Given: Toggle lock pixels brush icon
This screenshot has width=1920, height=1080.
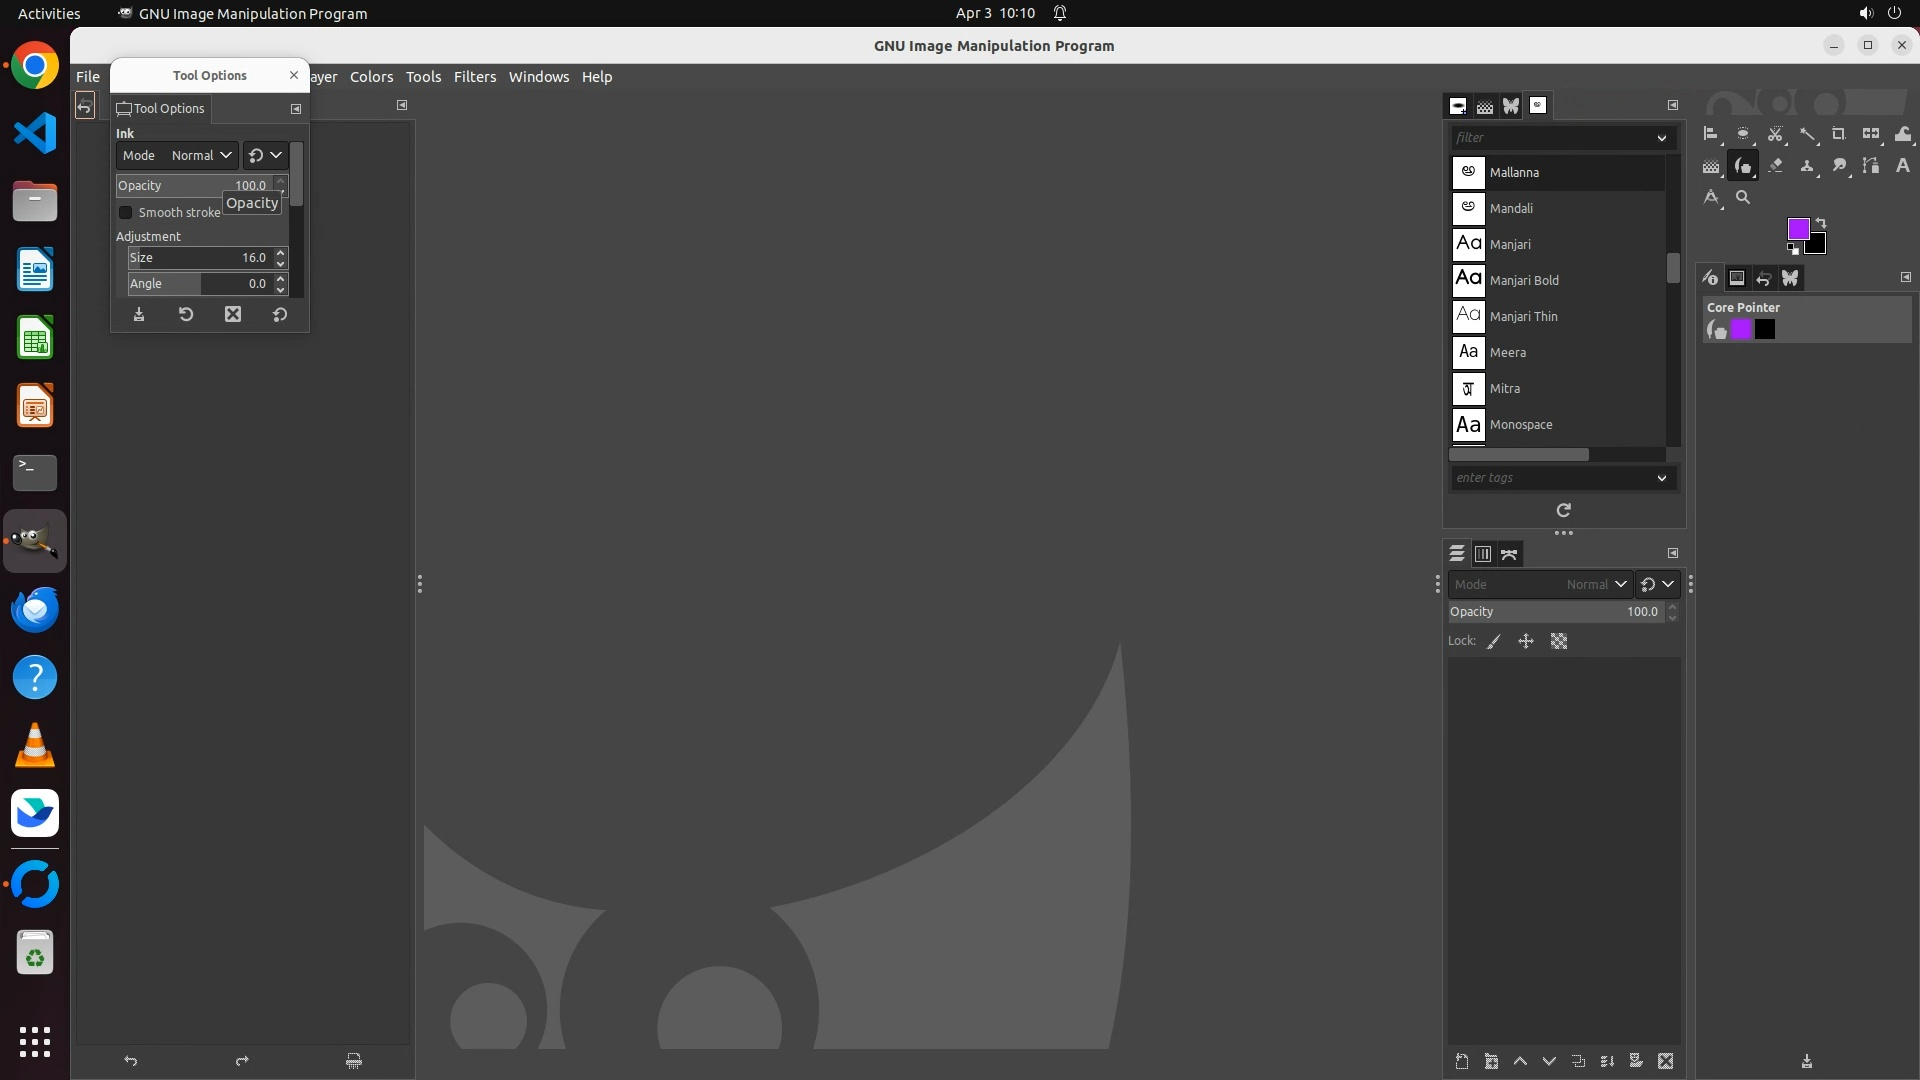Looking at the screenshot, I should pos(1494,642).
